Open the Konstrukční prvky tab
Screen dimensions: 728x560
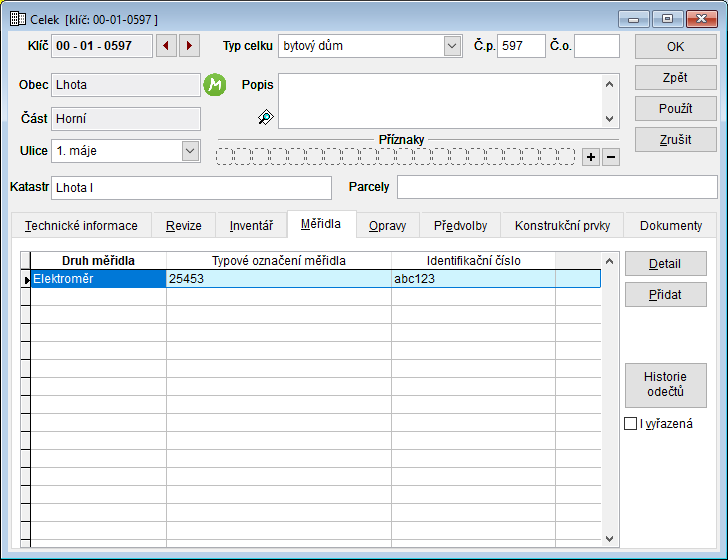coord(563,226)
